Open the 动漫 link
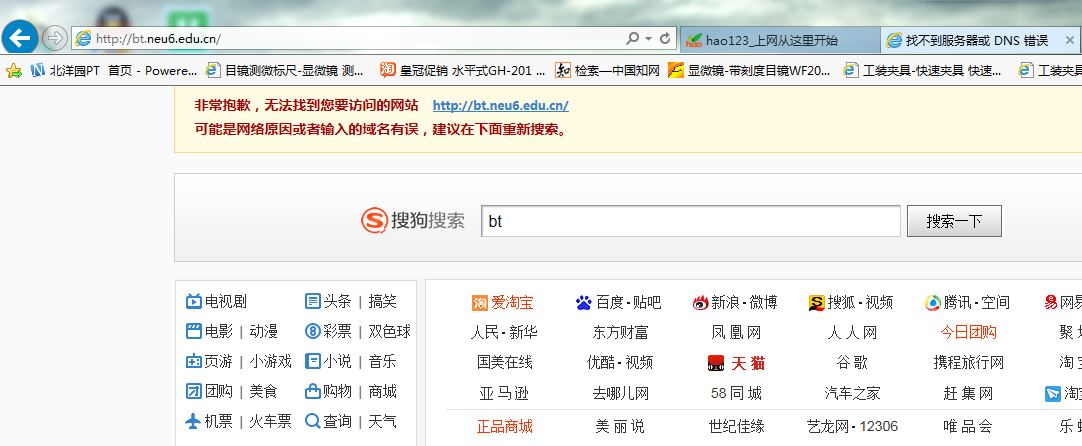Screen dimensions: 1082x446 click(264, 331)
